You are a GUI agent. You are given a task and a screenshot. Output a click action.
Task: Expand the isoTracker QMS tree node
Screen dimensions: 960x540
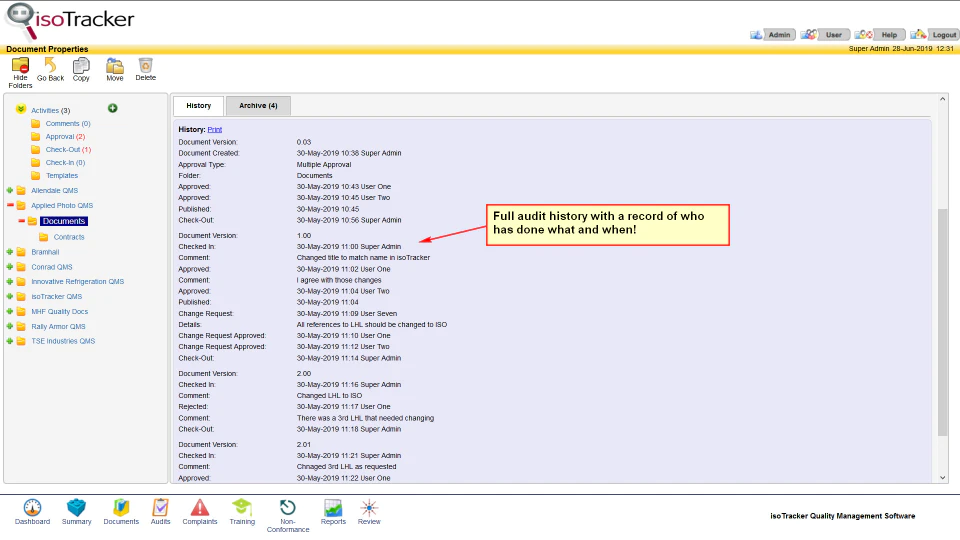[x=10, y=296]
